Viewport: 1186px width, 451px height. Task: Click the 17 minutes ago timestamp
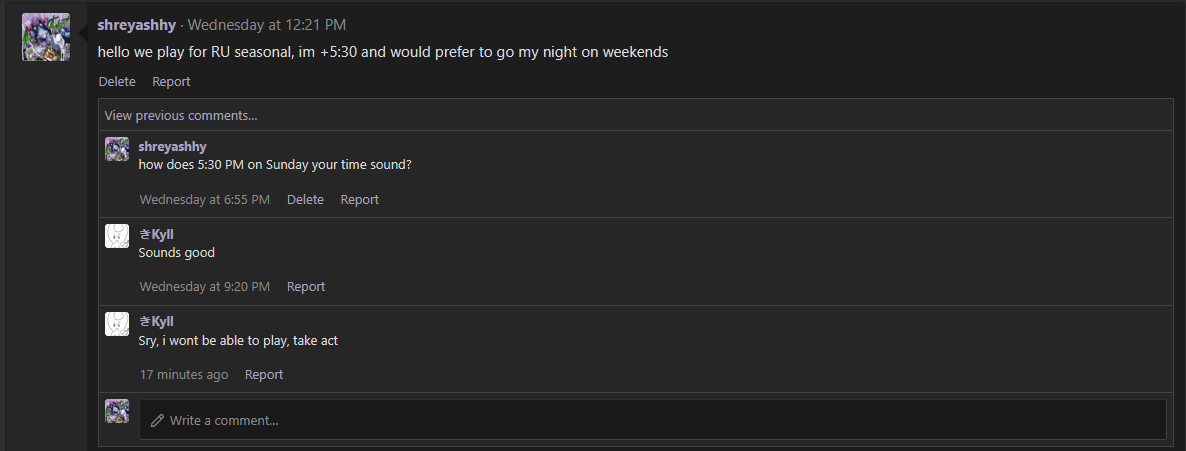click(184, 375)
